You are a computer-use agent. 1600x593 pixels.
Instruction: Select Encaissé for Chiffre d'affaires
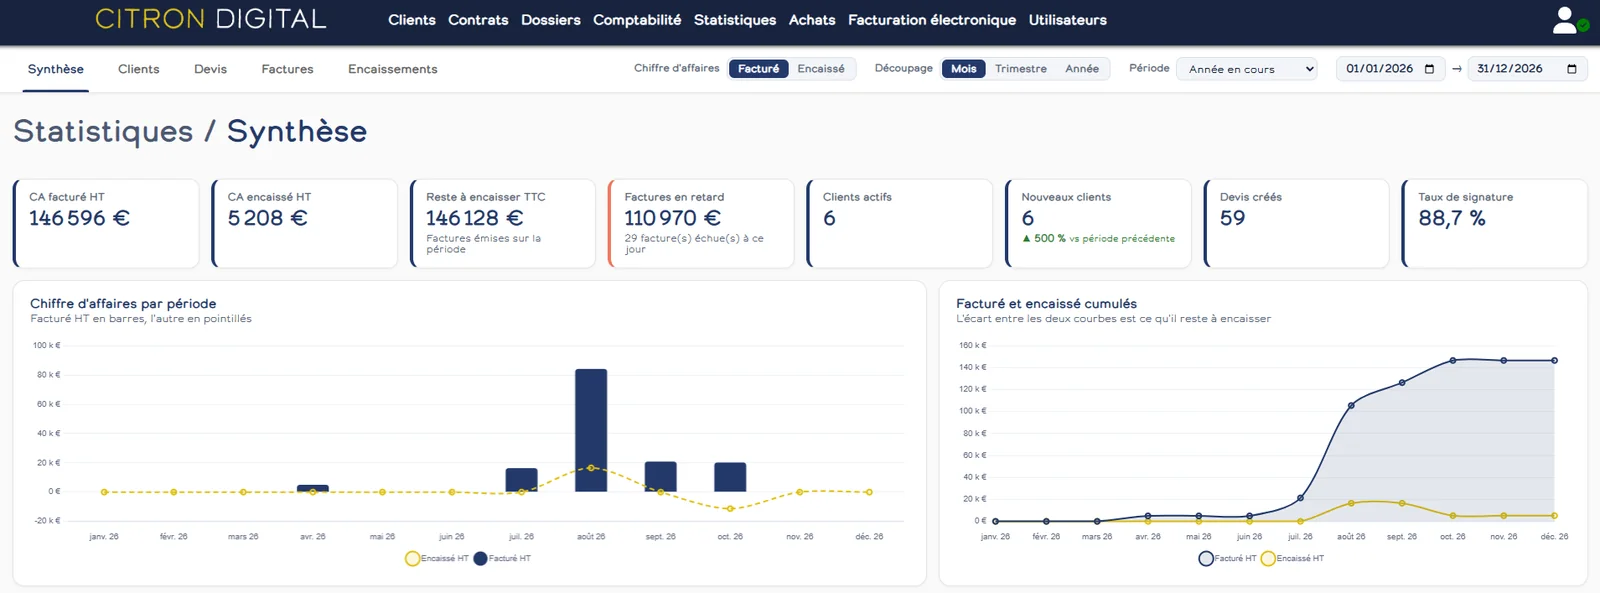tap(821, 69)
